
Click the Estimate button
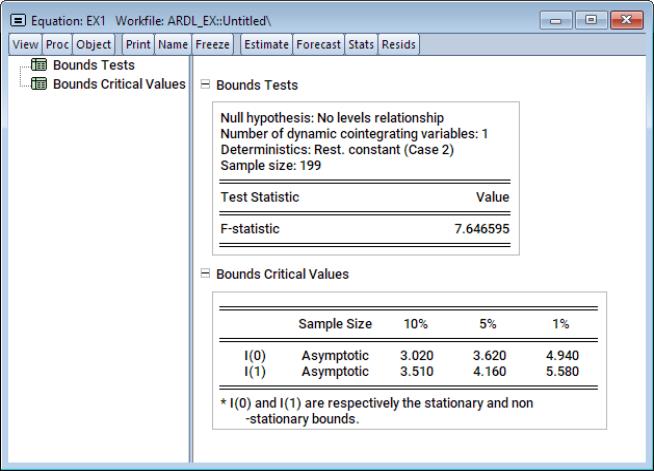[267, 44]
